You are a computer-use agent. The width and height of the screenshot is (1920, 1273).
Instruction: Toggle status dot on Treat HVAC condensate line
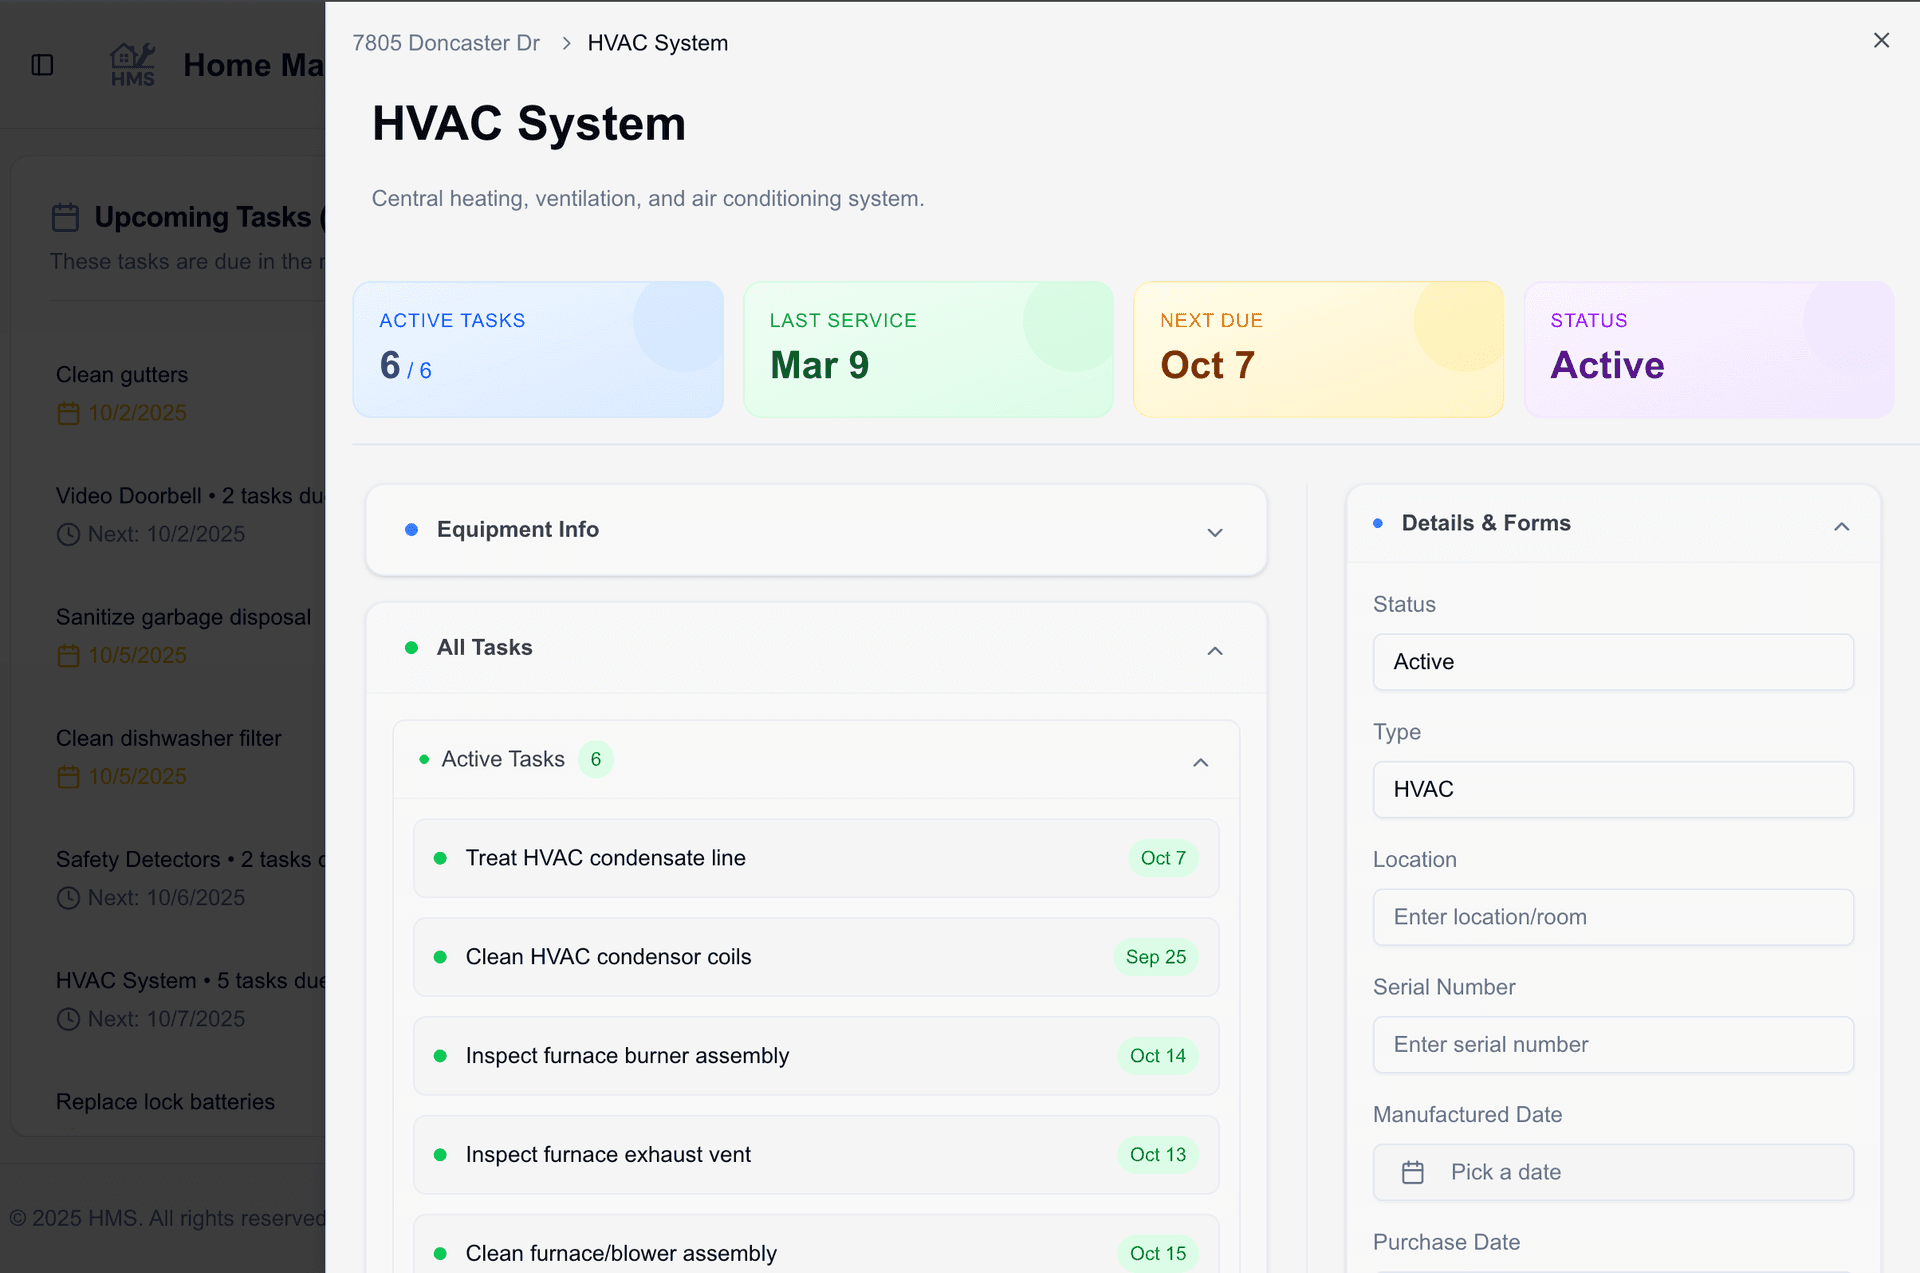tap(440, 858)
